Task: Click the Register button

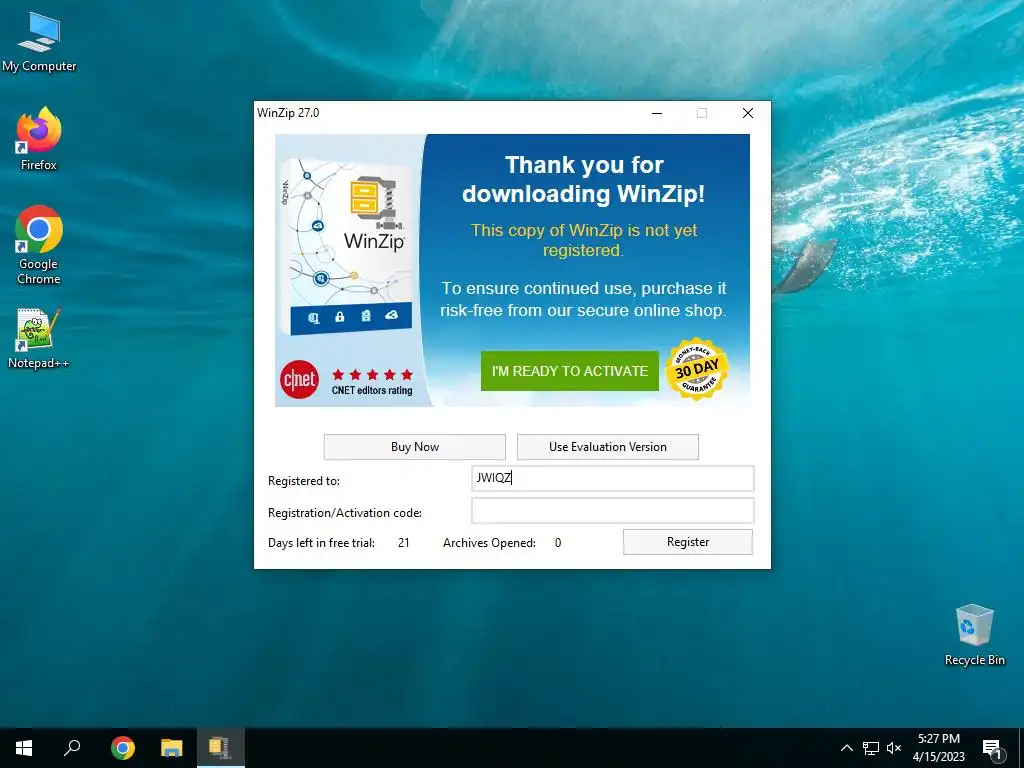Action: coord(688,542)
